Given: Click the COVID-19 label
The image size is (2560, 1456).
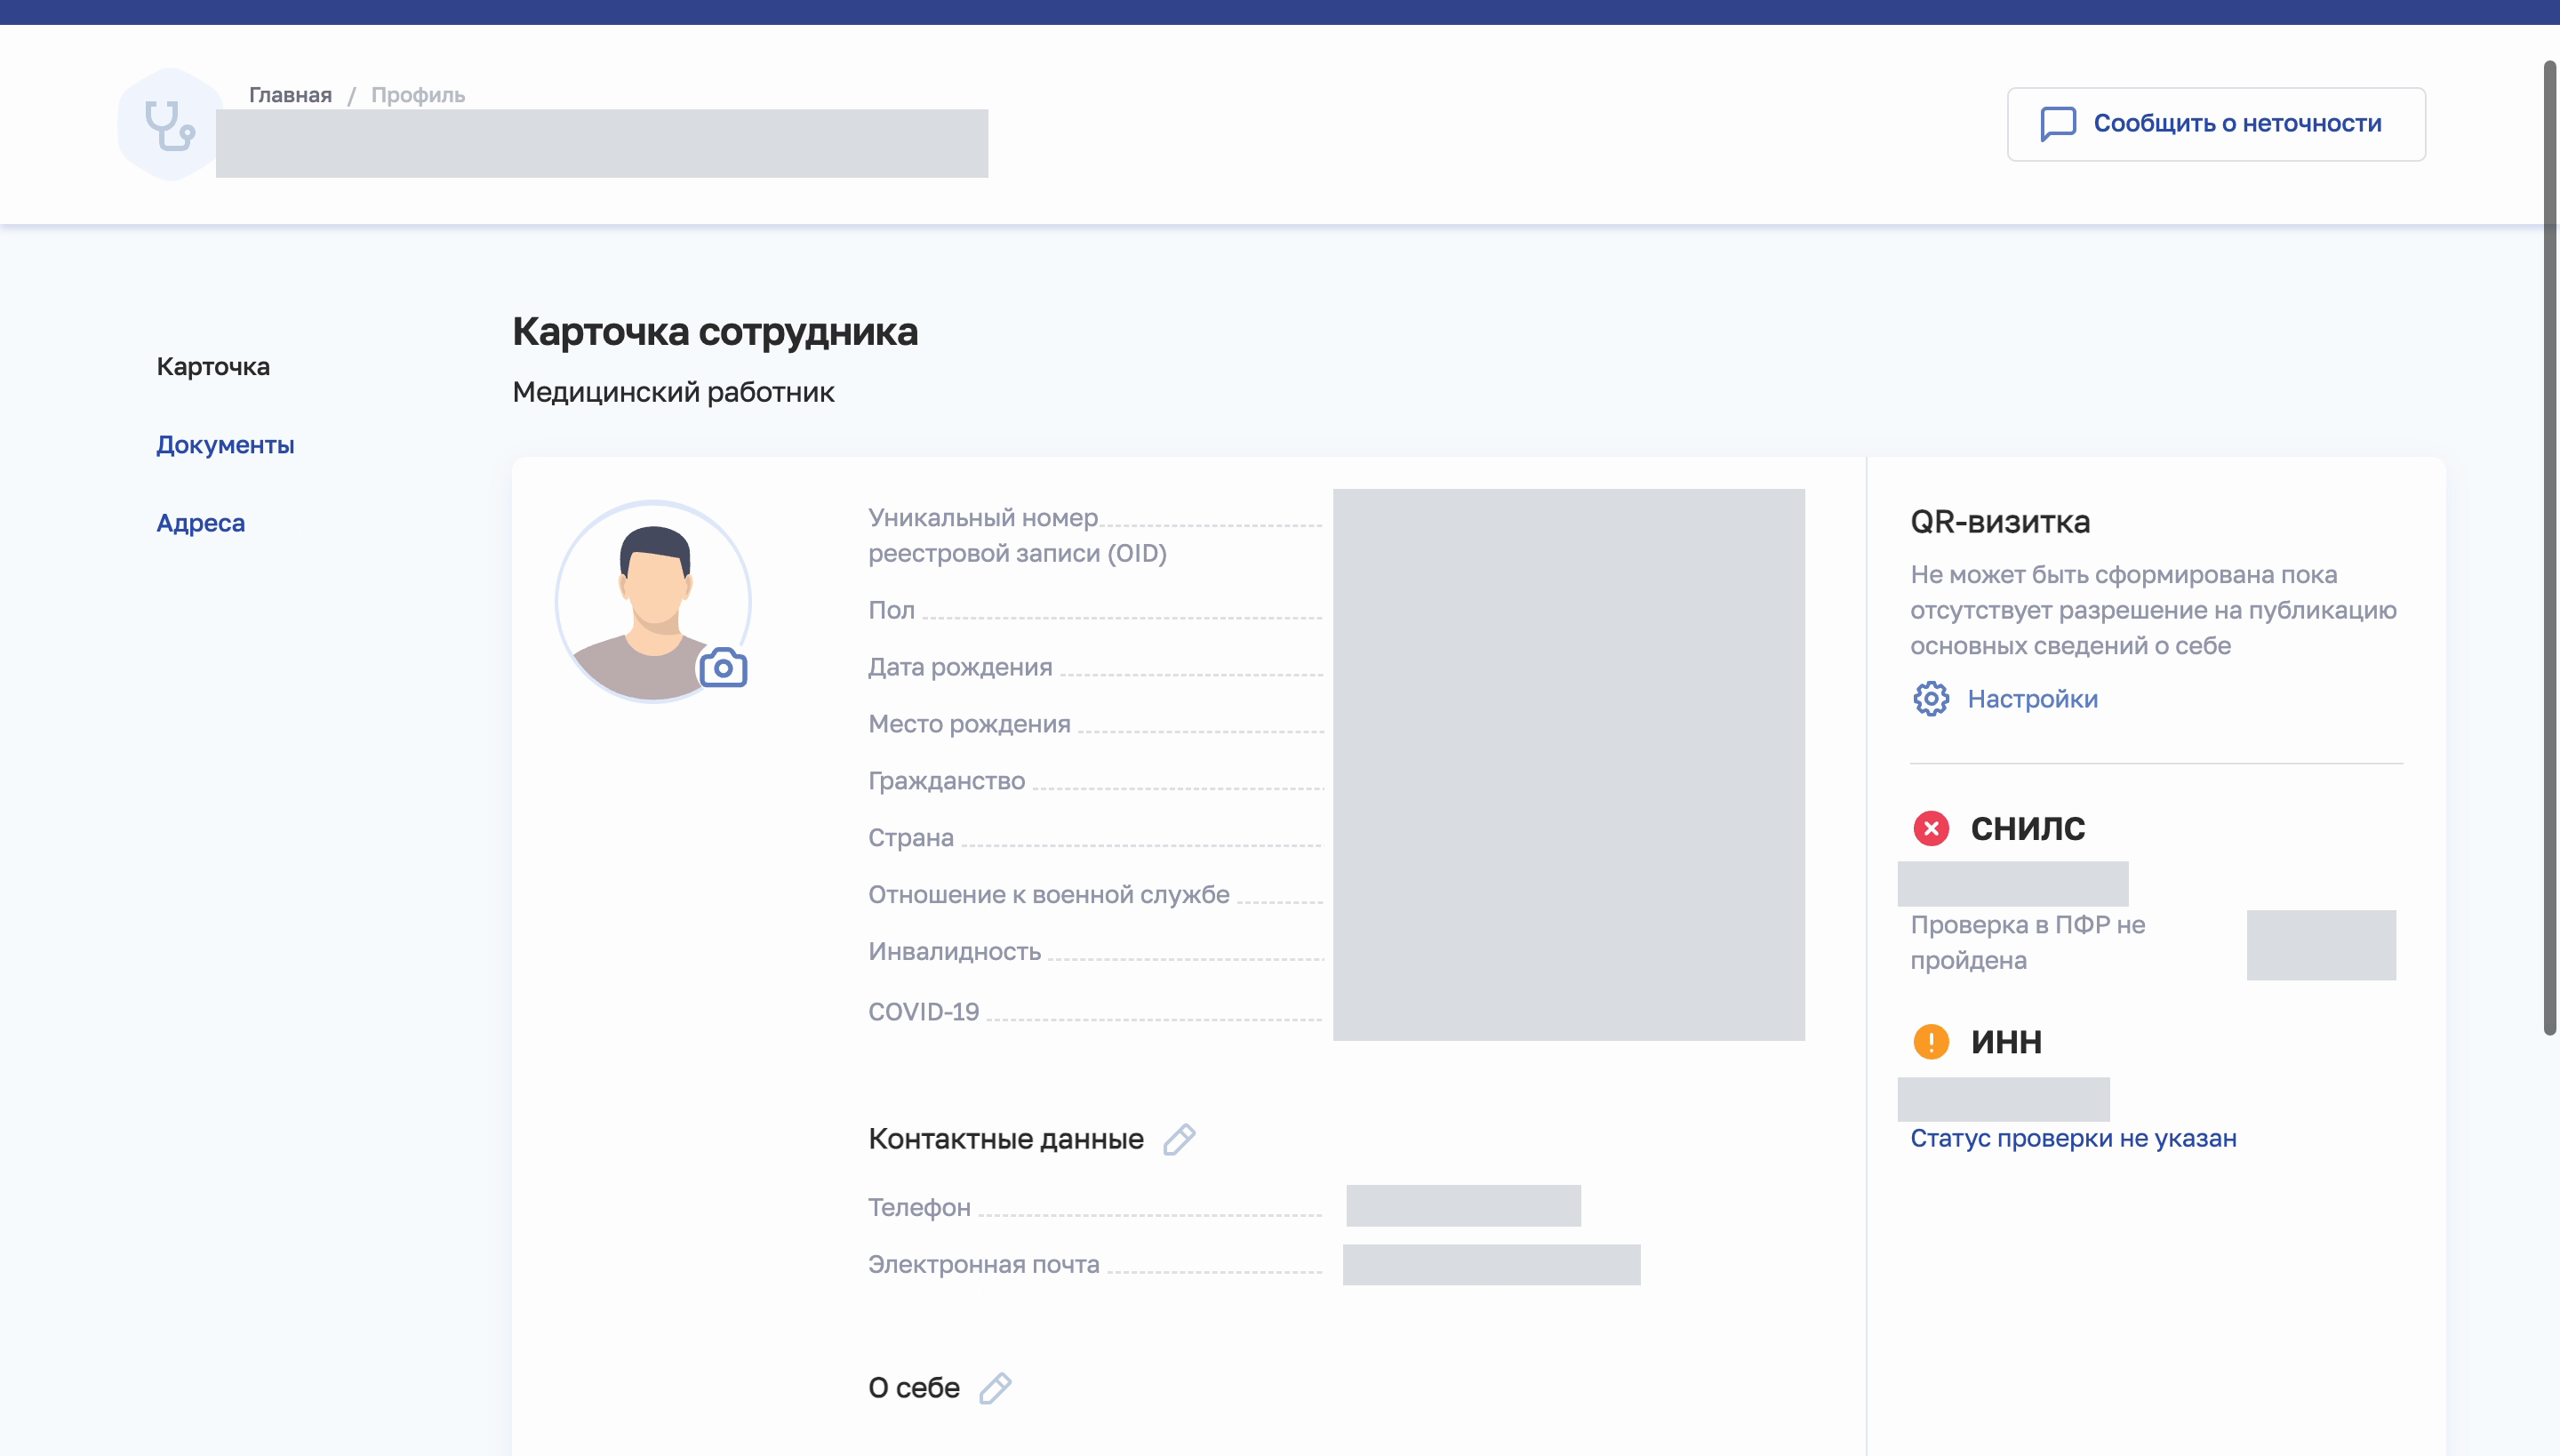Looking at the screenshot, I should click(x=924, y=1012).
